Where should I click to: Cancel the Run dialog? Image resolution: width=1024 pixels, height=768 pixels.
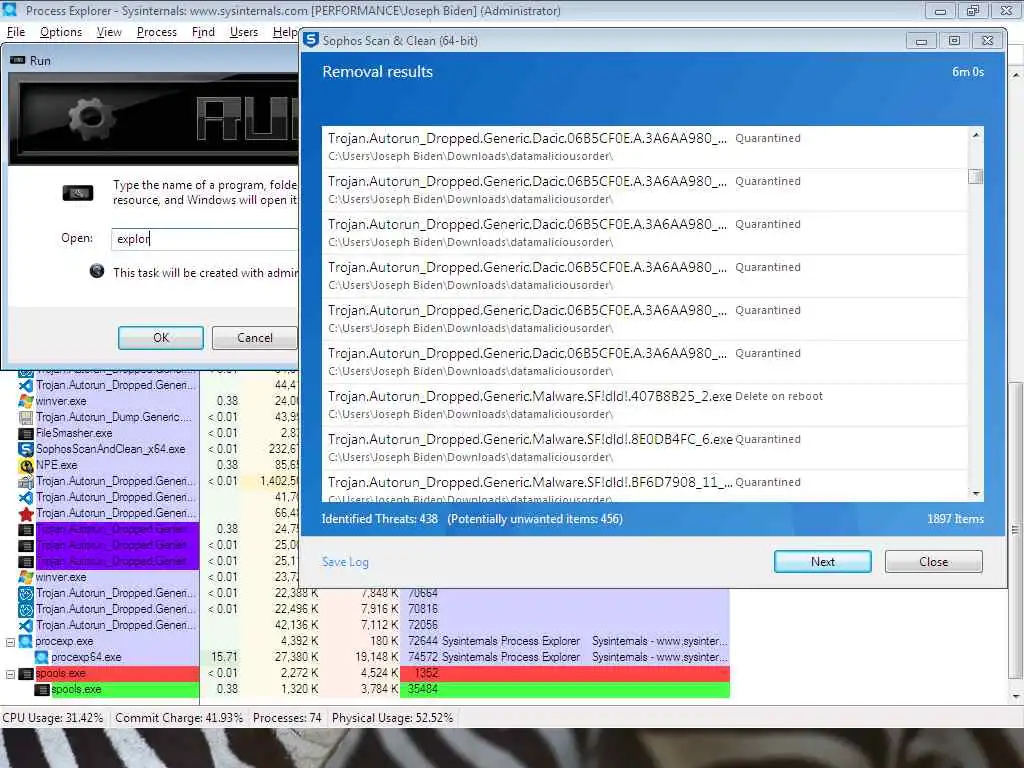pyautogui.click(x=255, y=338)
